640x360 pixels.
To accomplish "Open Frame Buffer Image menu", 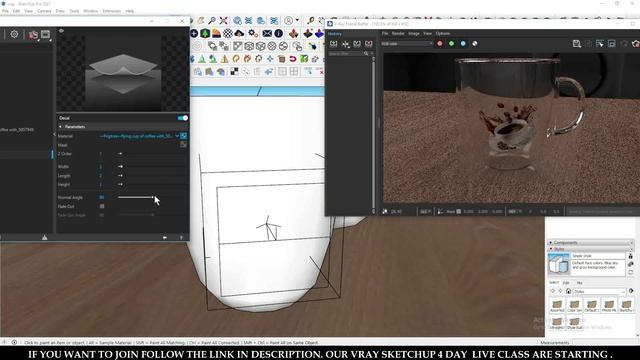I will tap(414, 33).
